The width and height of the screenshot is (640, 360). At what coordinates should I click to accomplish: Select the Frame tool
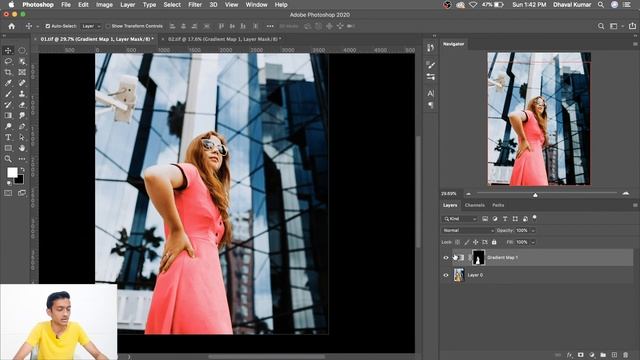[22, 72]
